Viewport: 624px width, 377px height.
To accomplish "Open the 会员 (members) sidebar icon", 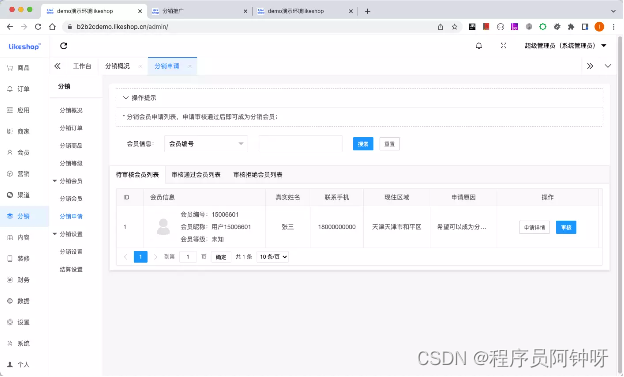I will [10, 152].
